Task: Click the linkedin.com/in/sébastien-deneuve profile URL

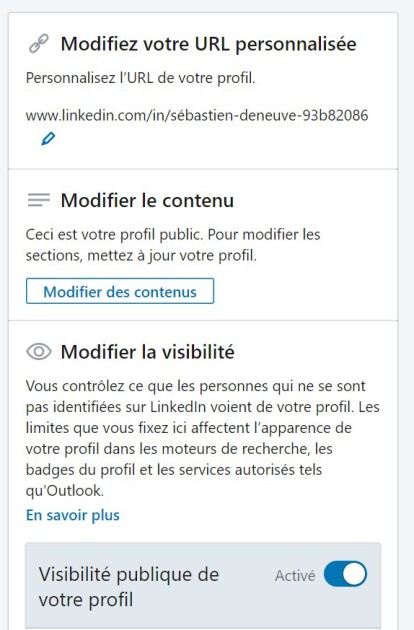Action: click(197, 115)
